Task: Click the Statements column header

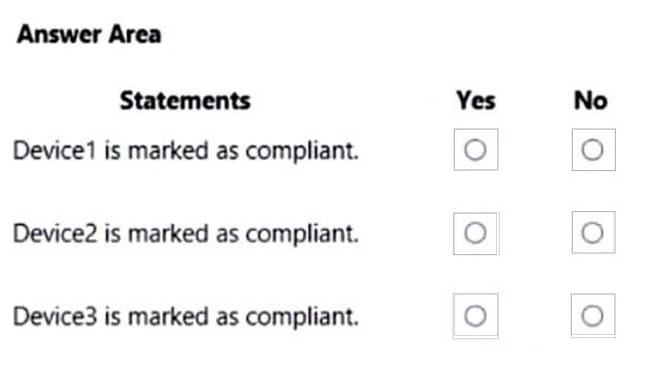Action: point(185,101)
